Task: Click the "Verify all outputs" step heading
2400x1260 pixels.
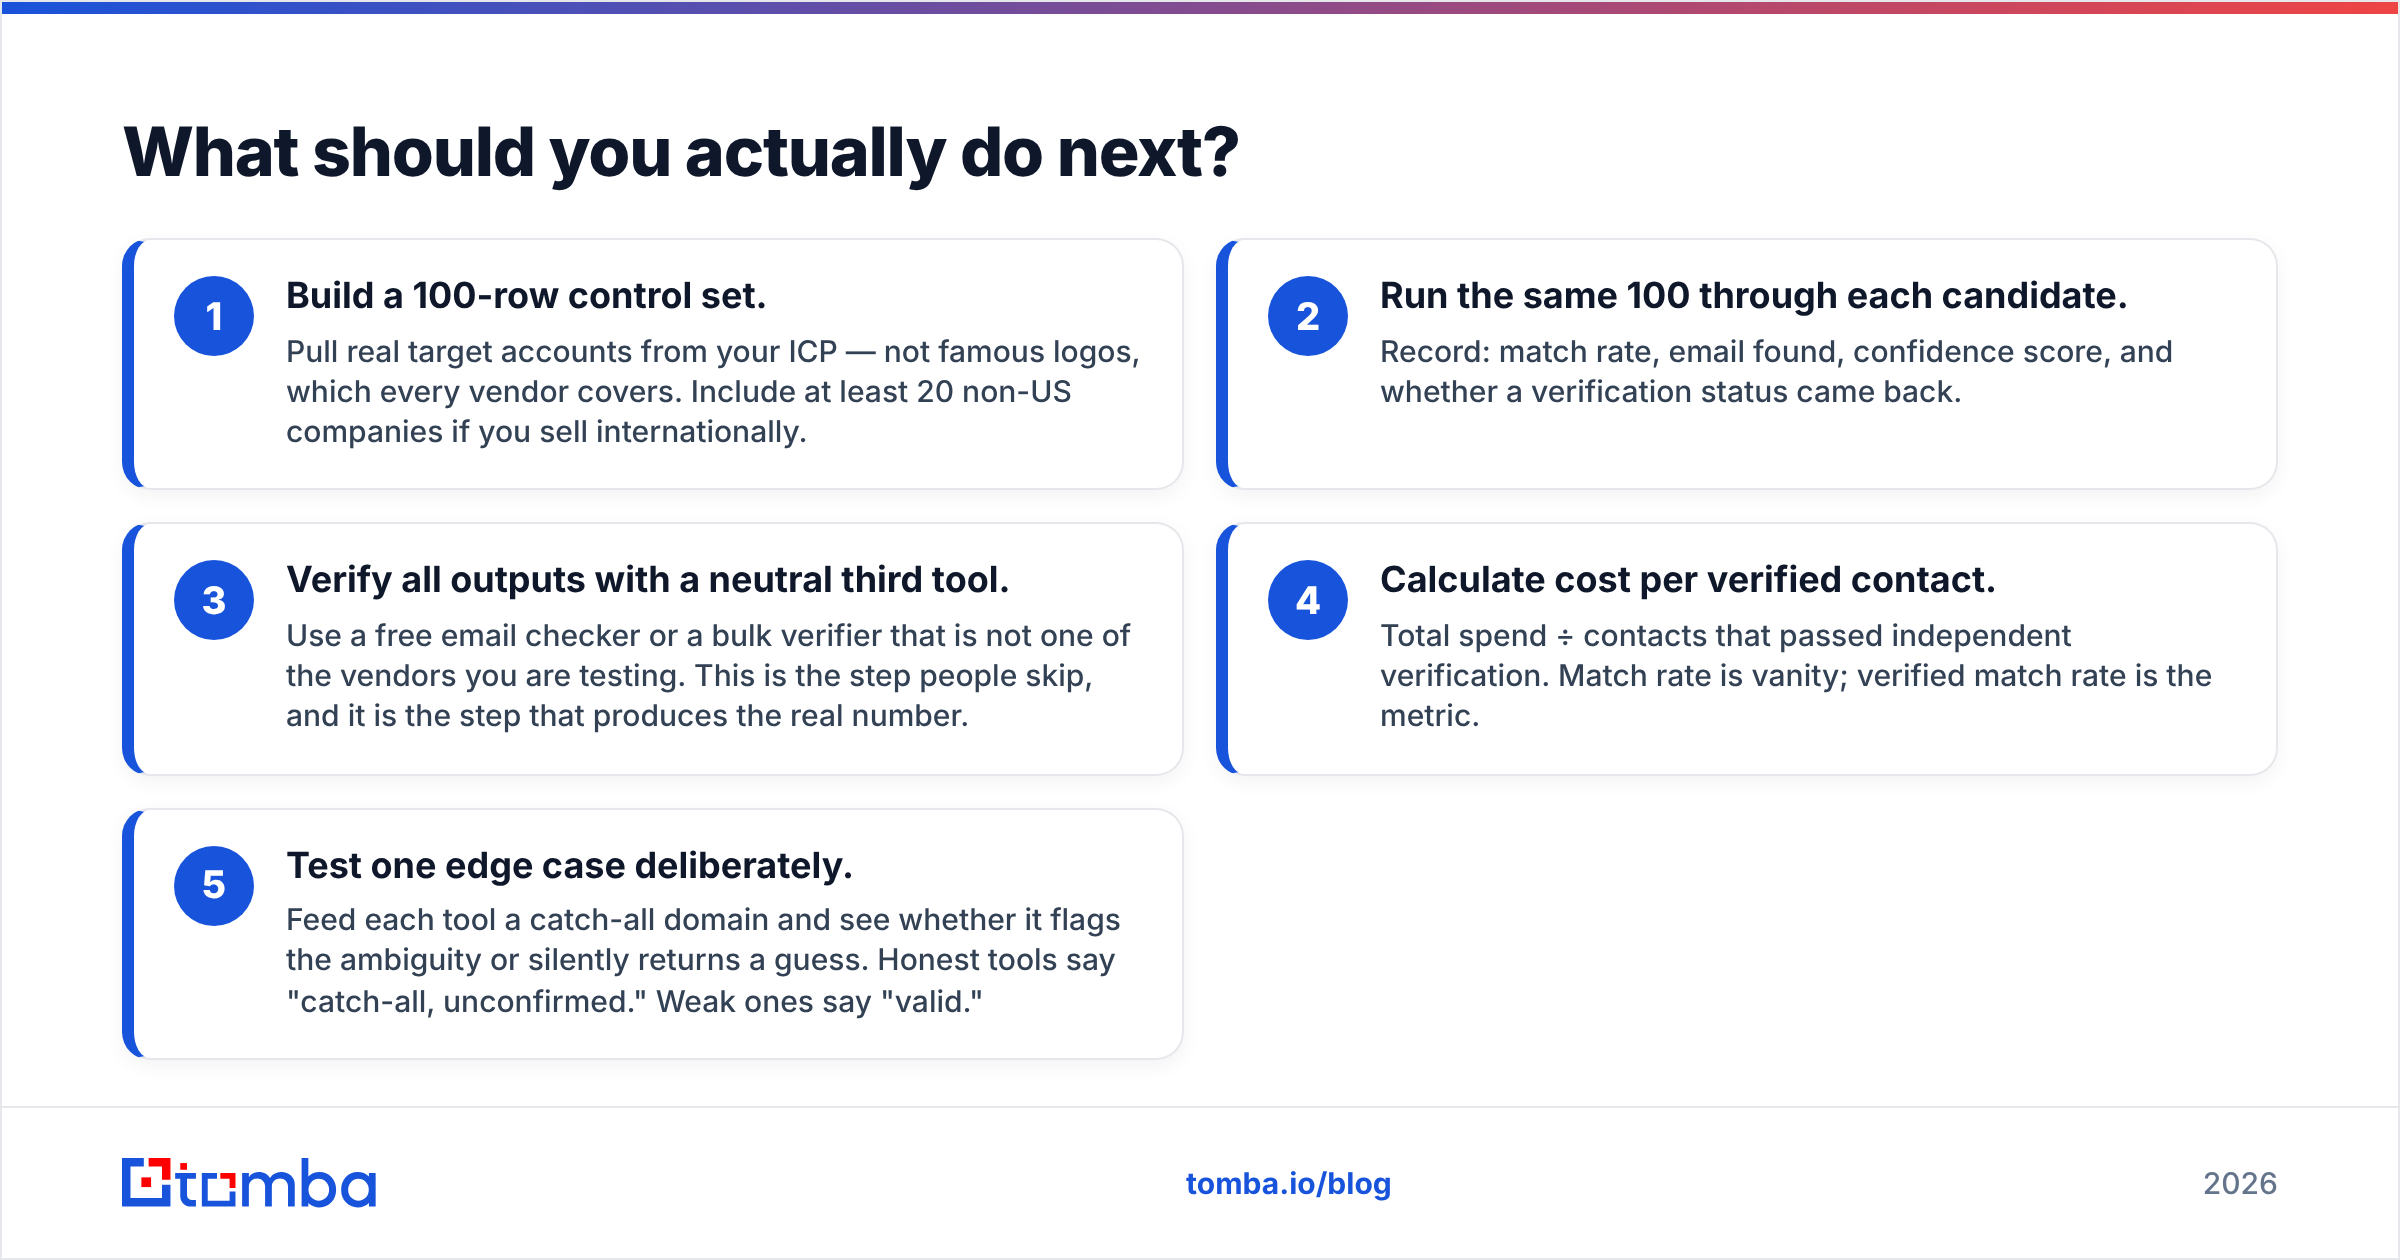Action: [x=648, y=580]
